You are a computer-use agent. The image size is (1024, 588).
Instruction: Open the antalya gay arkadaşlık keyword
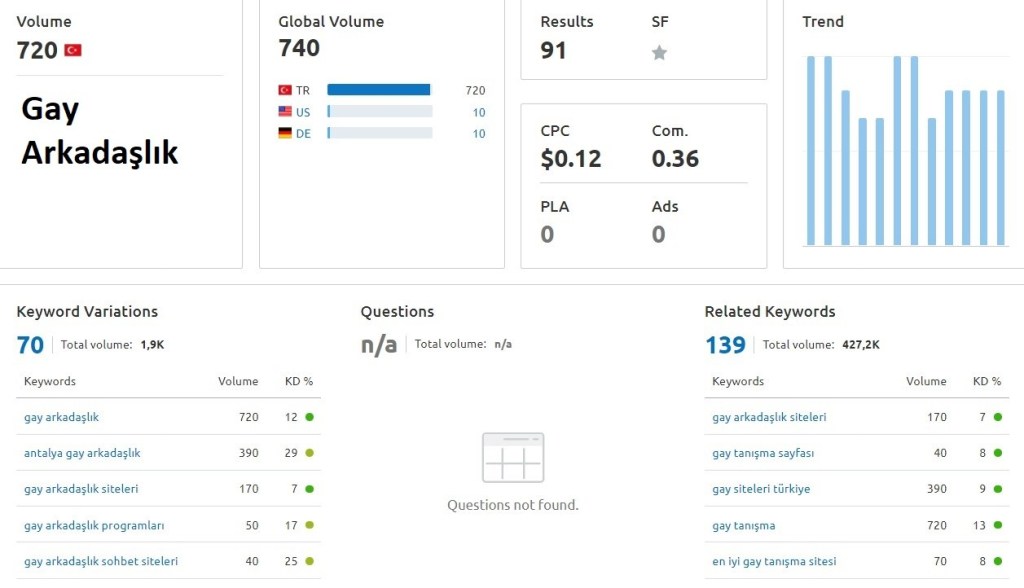(x=82, y=453)
